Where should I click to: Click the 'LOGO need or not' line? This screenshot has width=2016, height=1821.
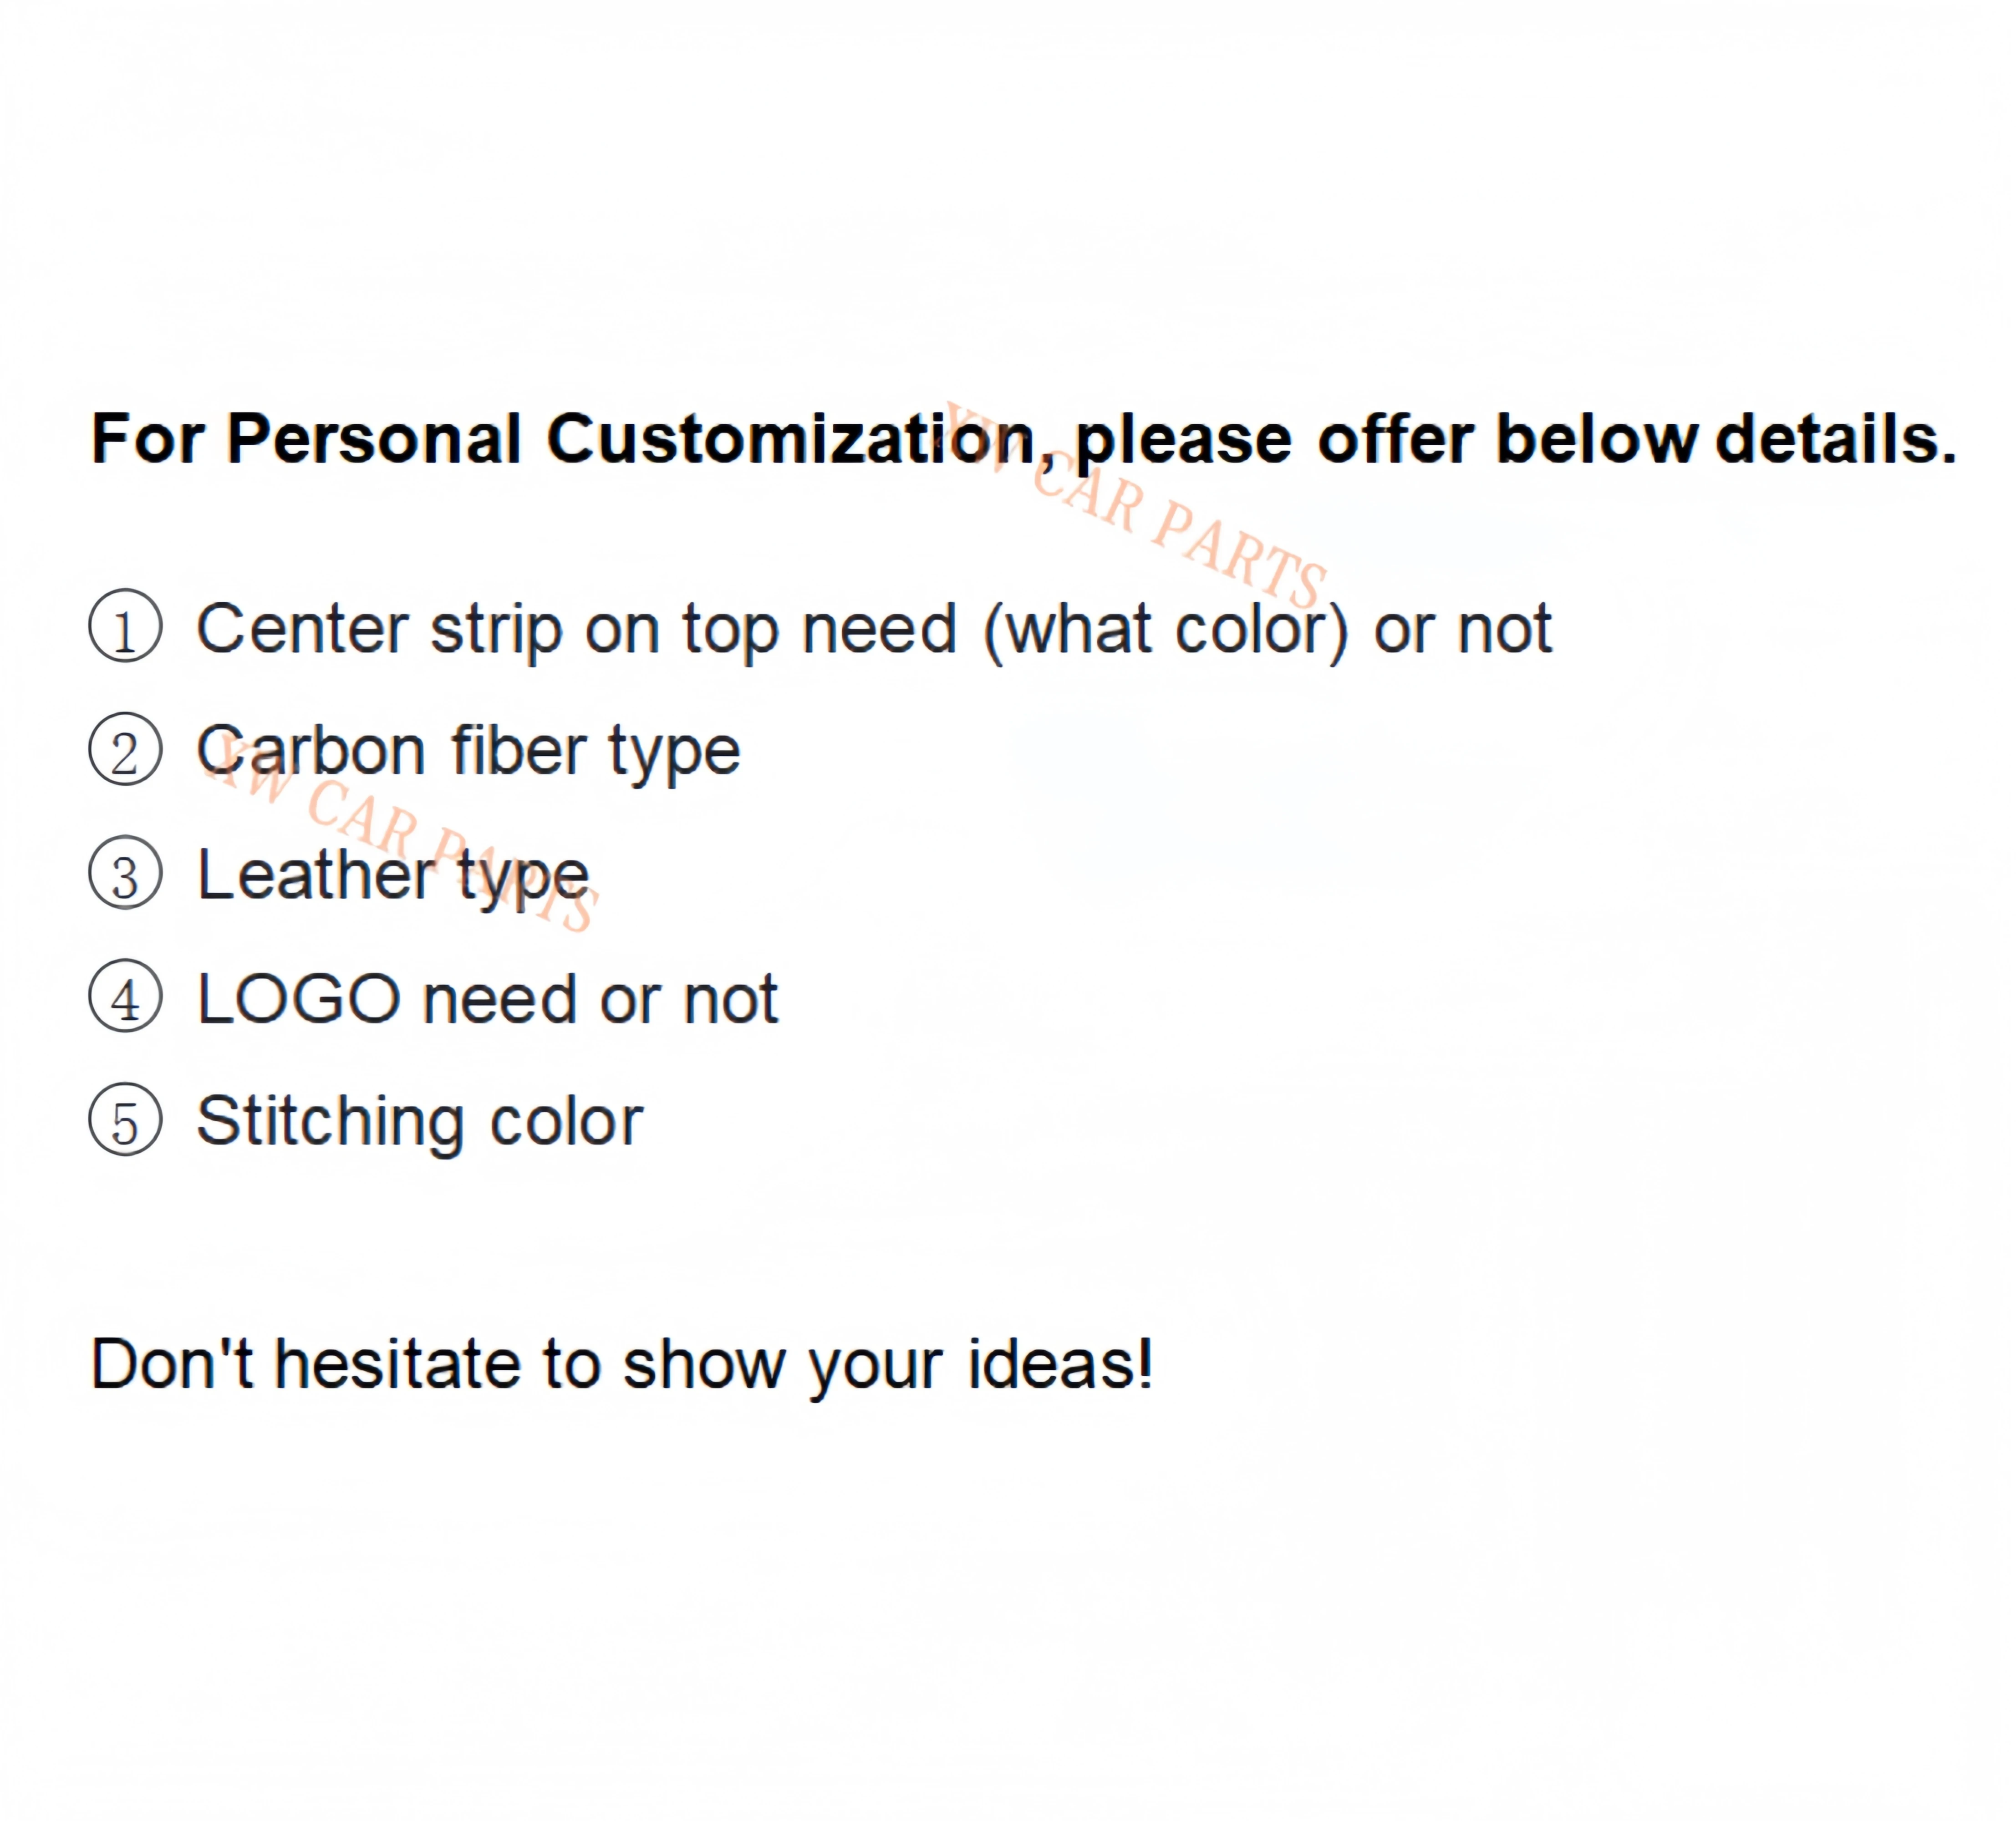coord(487,999)
